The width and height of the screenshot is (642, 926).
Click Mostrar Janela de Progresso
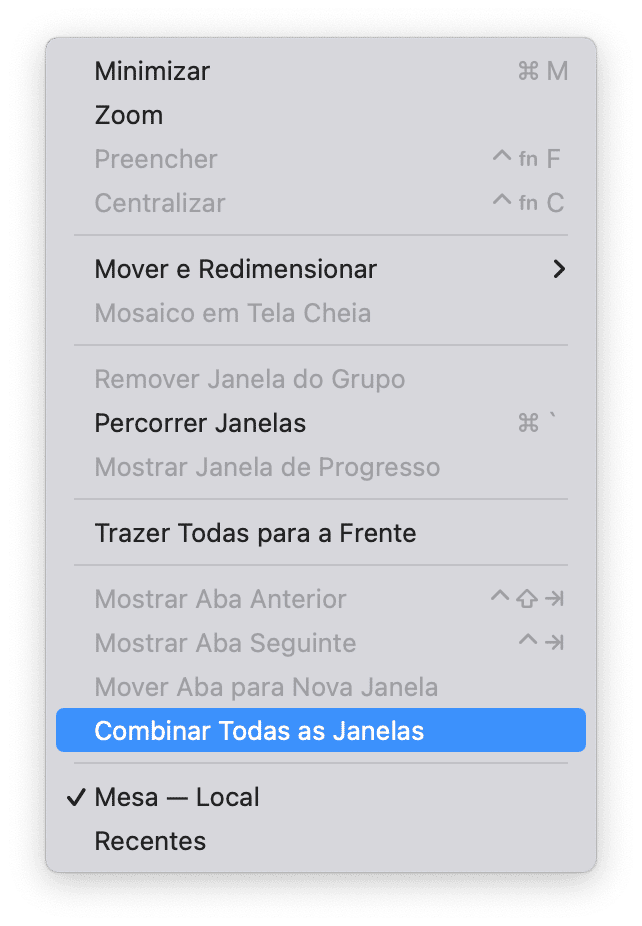321,467
